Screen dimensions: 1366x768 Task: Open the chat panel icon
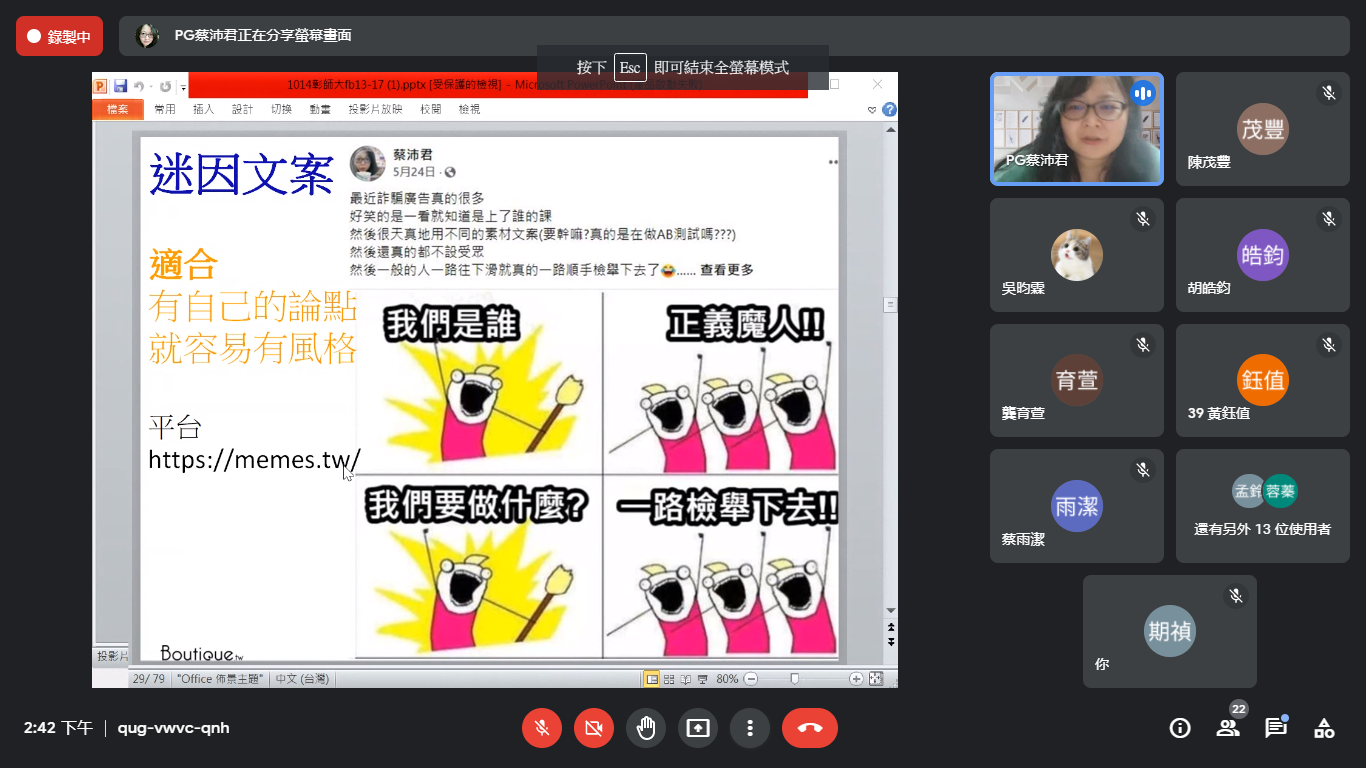point(1276,728)
